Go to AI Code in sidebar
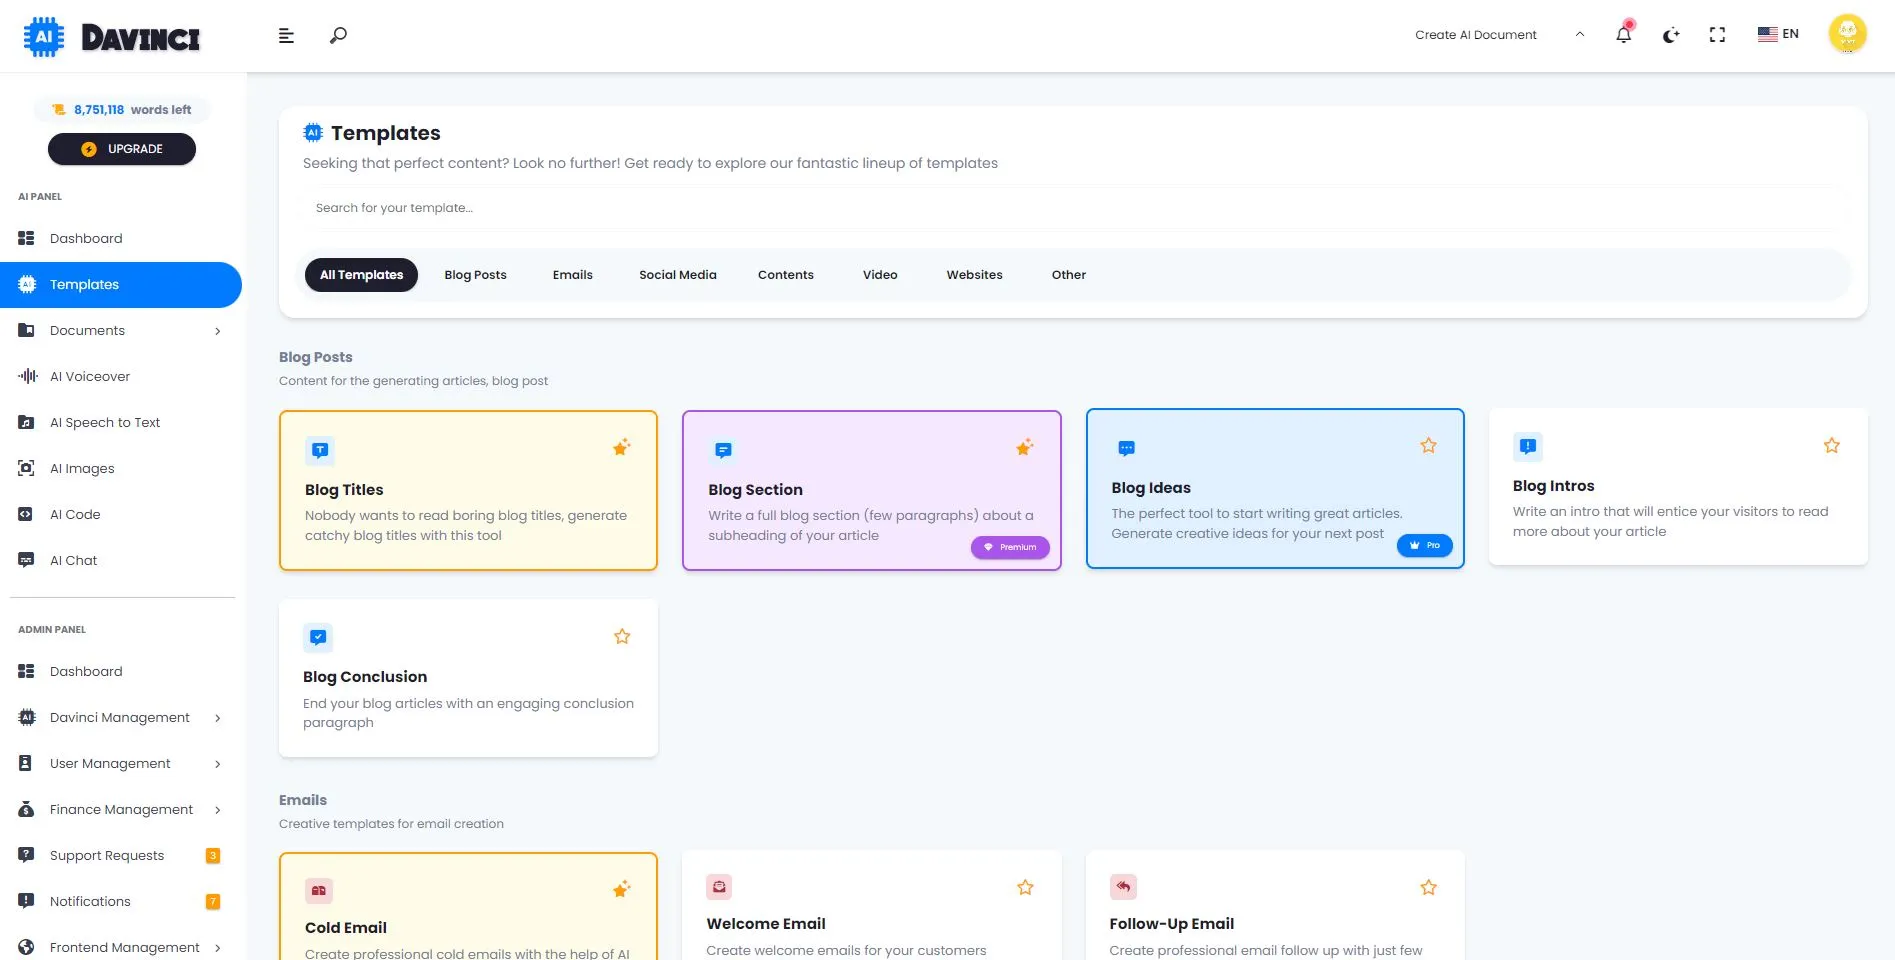This screenshot has height=960, width=1895. 75,515
